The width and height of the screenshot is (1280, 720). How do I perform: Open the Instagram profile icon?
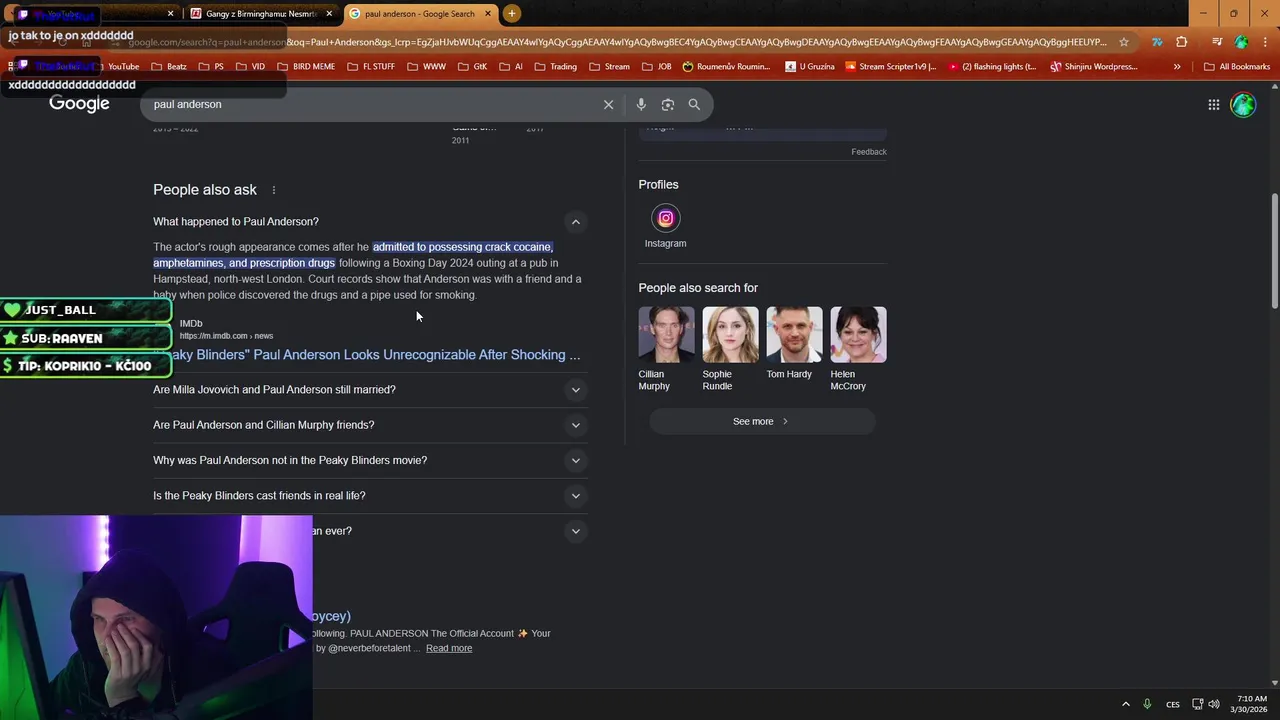[x=665, y=218]
